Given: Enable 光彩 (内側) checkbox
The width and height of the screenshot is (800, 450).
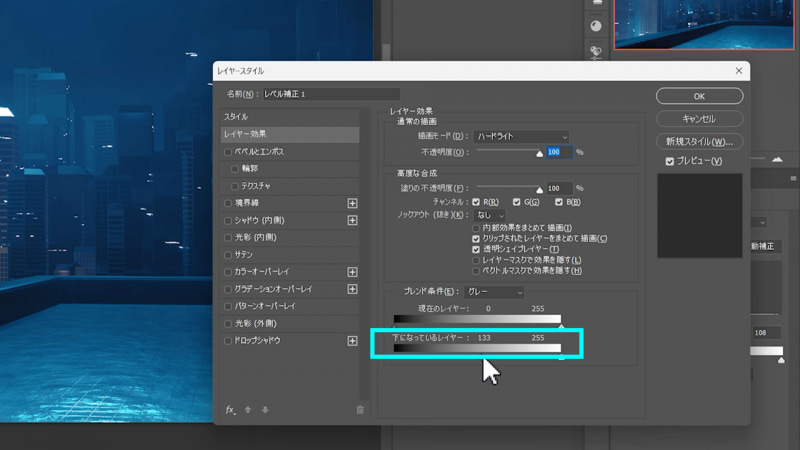Looking at the screenshot, I should [228, 238].
